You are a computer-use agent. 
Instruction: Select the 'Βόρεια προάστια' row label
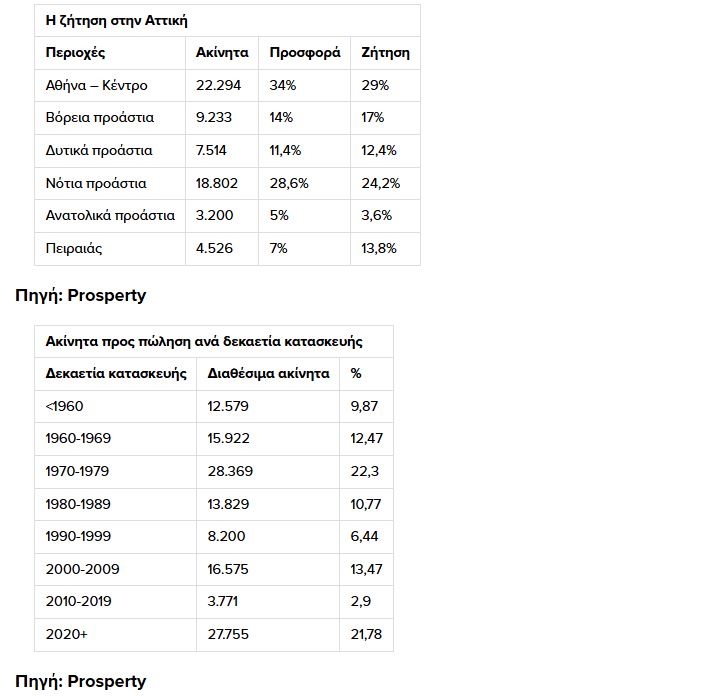point(100,117)
